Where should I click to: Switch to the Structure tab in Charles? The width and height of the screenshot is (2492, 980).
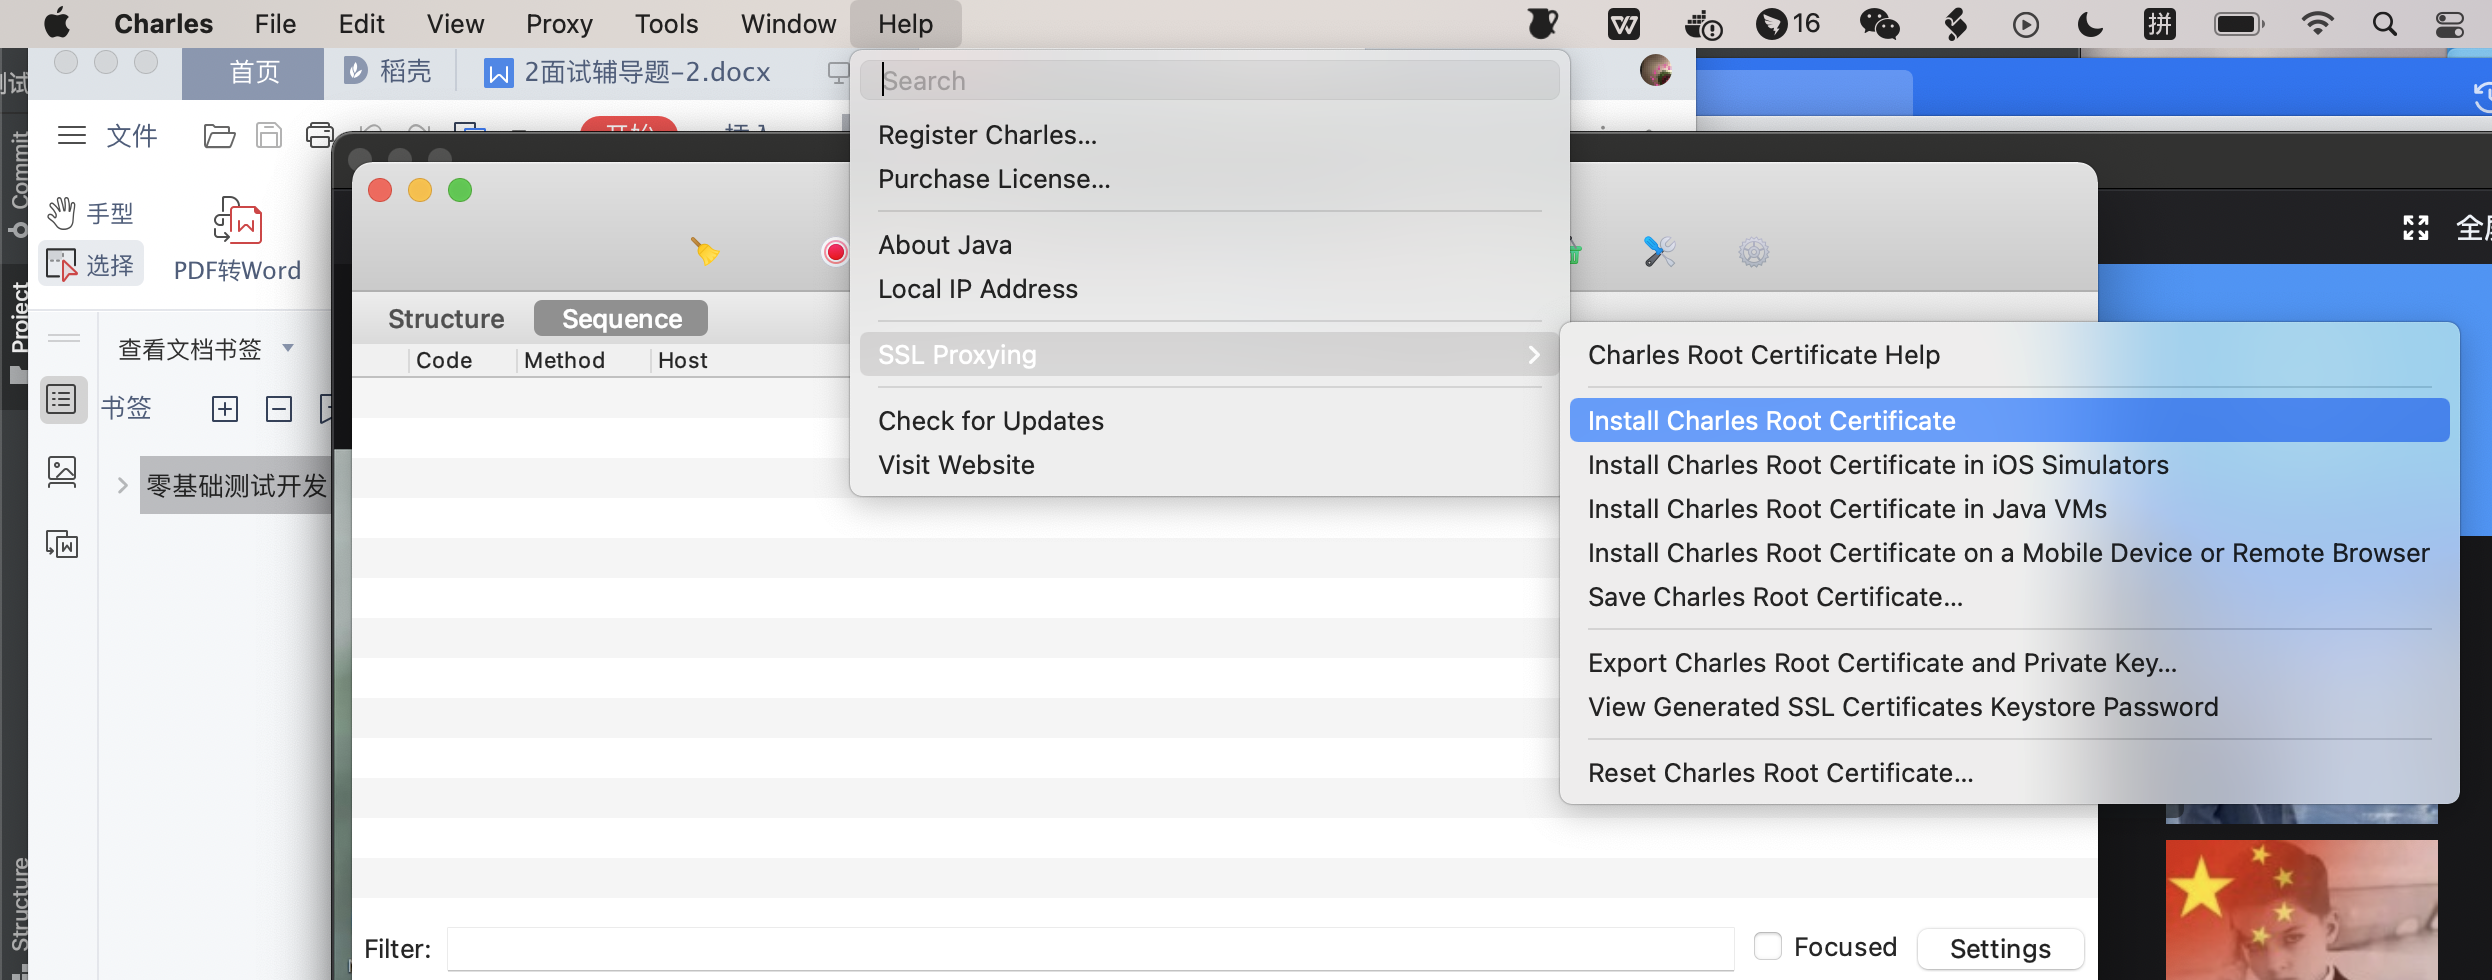pyautogui.click(x=446, y=319)
